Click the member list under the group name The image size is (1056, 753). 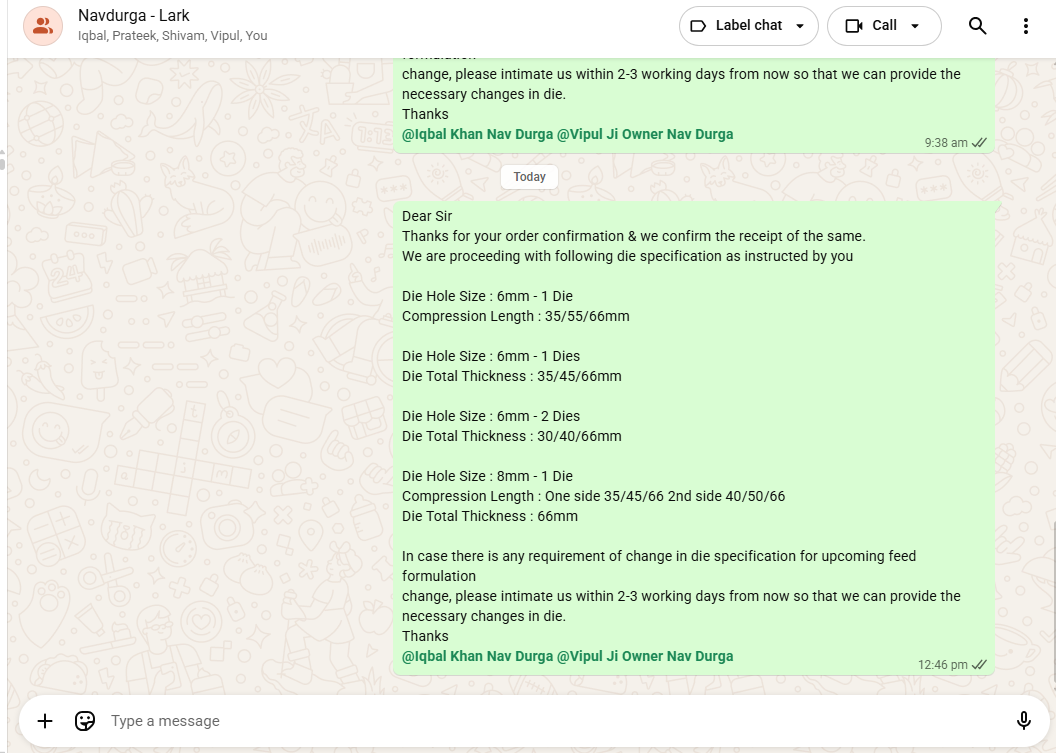[172, 36]
